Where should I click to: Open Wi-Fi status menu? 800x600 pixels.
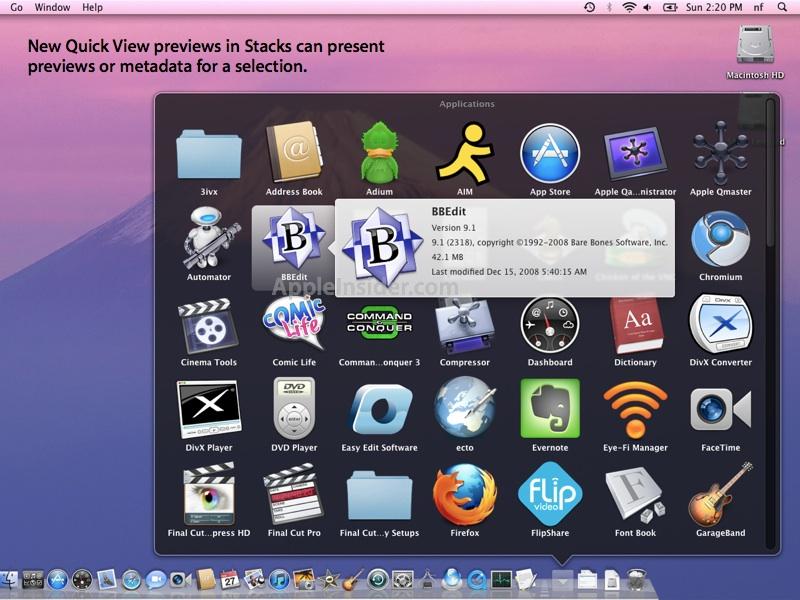(630, 7)
